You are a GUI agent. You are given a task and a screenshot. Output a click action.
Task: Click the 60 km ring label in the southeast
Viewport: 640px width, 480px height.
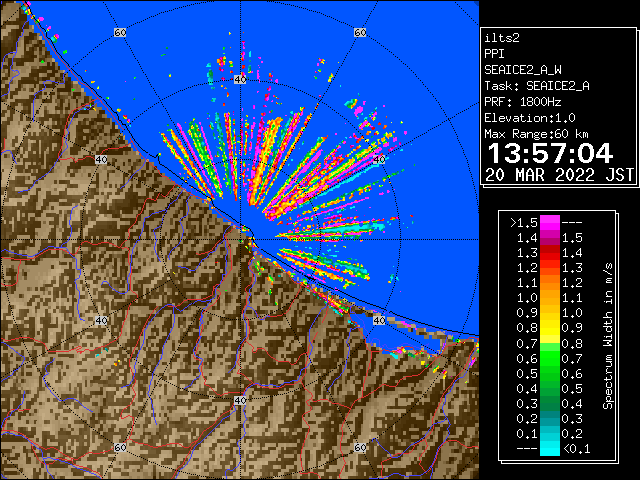360,448
